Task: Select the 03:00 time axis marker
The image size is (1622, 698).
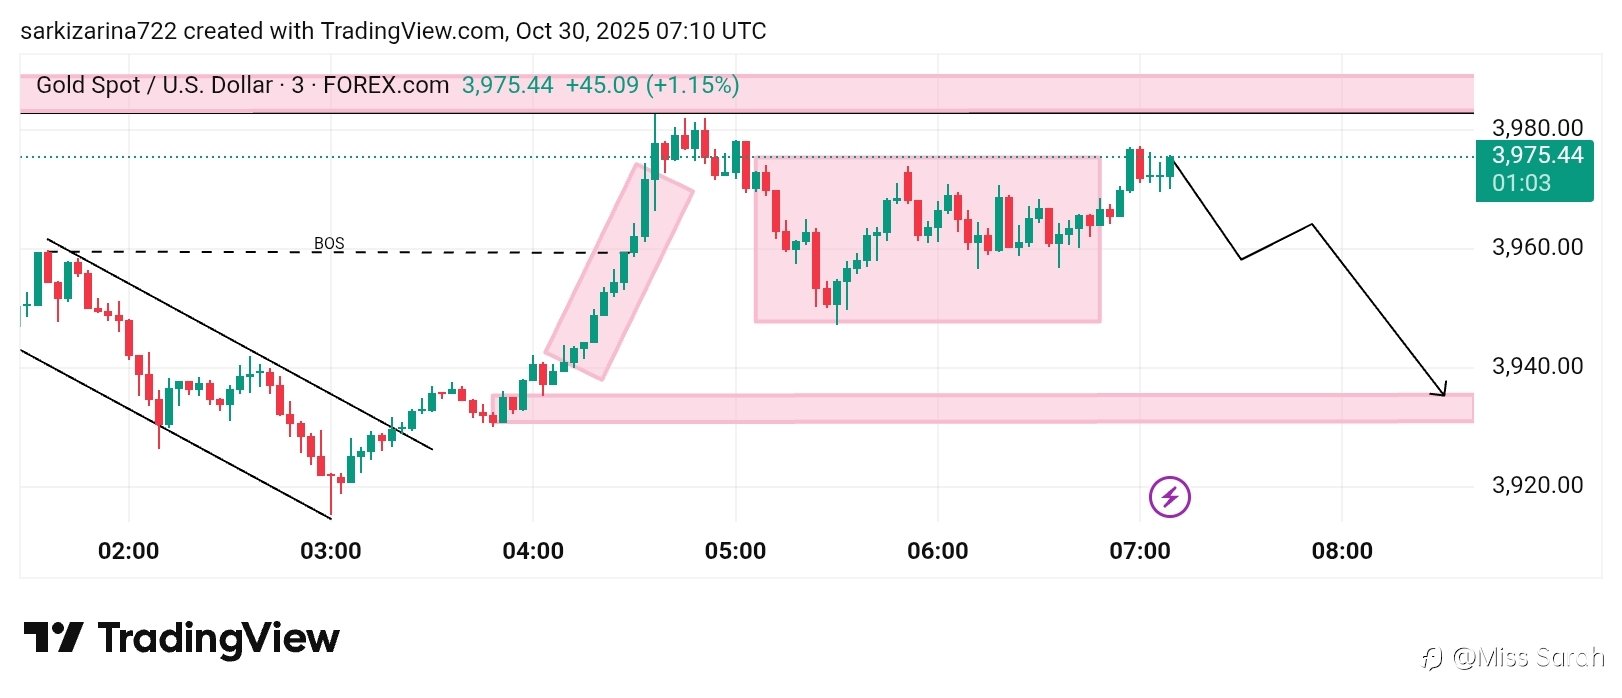Action: 331,551
